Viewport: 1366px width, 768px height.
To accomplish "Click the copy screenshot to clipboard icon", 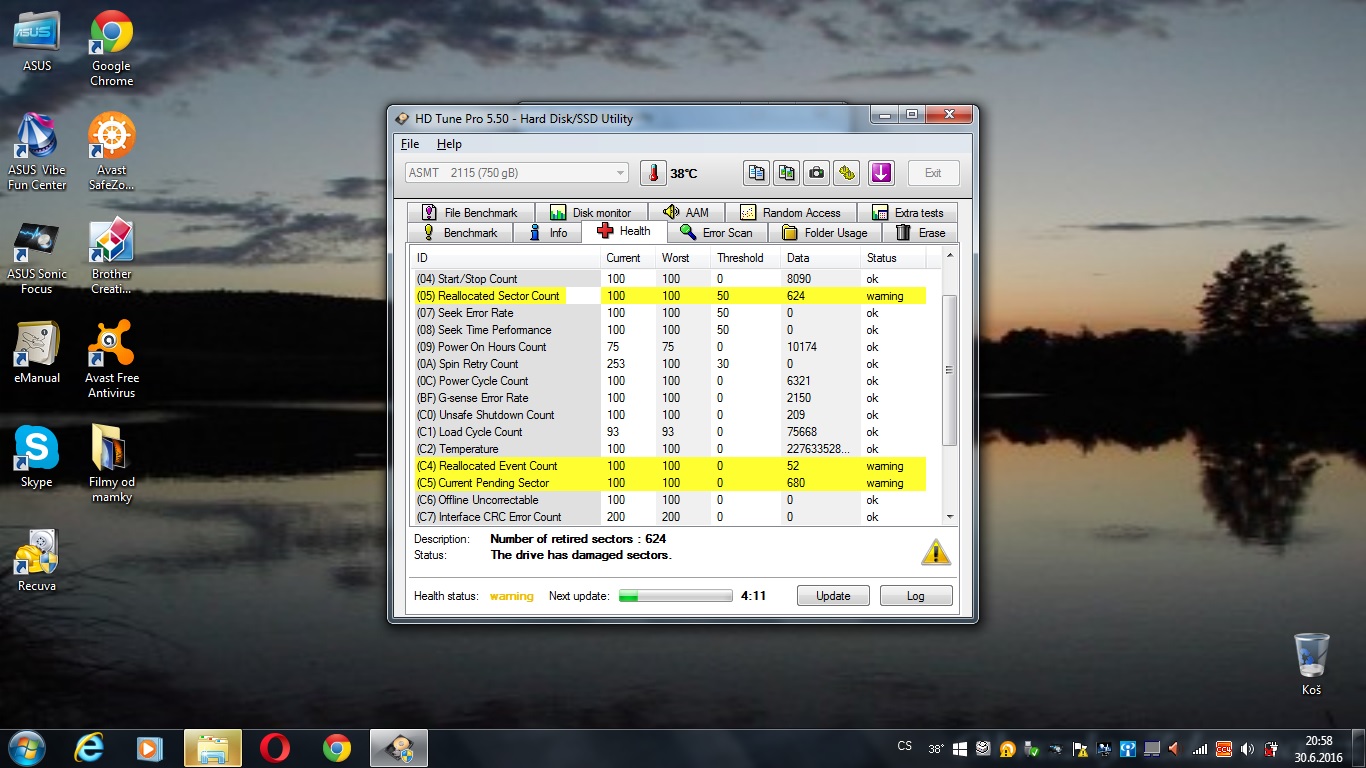I will (x=786, y=173).
